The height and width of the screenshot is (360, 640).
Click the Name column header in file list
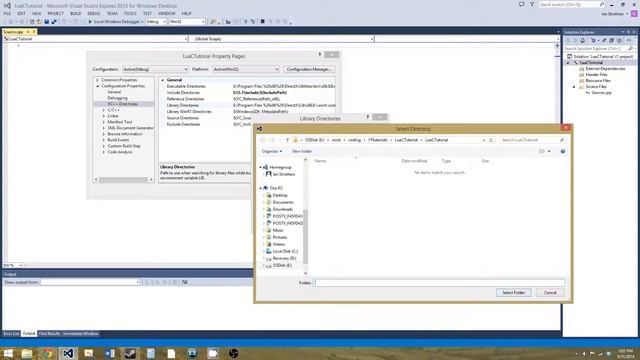click(x=320, y=161)
